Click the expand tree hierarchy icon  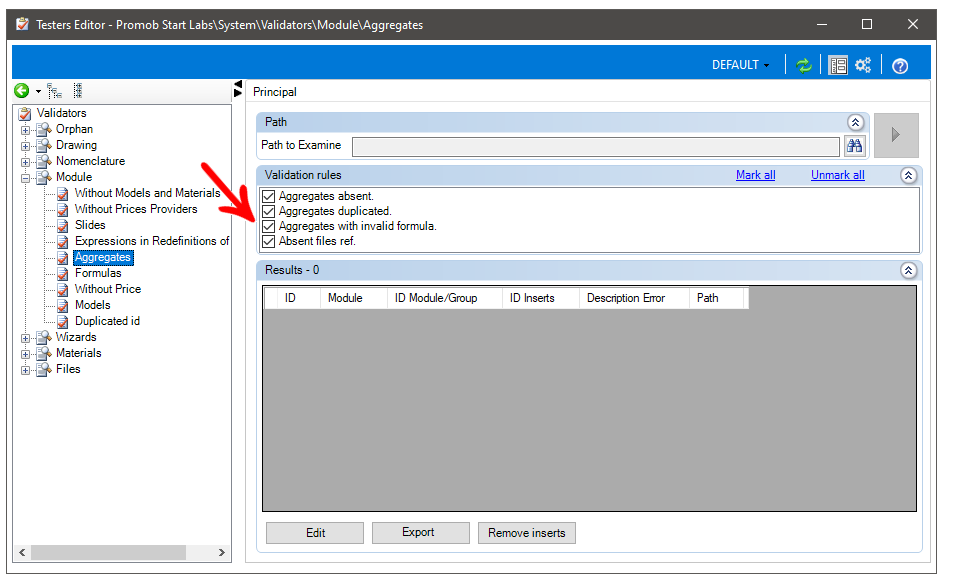coord(54,91)
